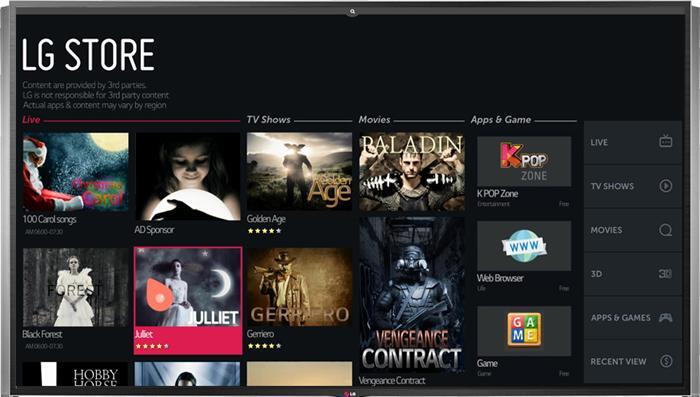The width and height of the screenshot is (700, 397).
Task: Switch to the TV Shows section header
Action: [x=268, y=120]
